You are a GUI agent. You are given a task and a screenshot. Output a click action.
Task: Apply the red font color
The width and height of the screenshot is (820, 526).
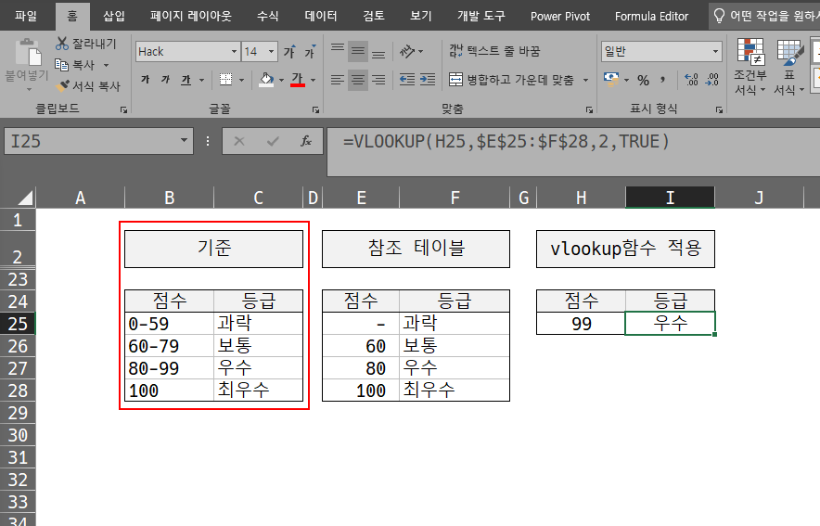click(298, 79)
